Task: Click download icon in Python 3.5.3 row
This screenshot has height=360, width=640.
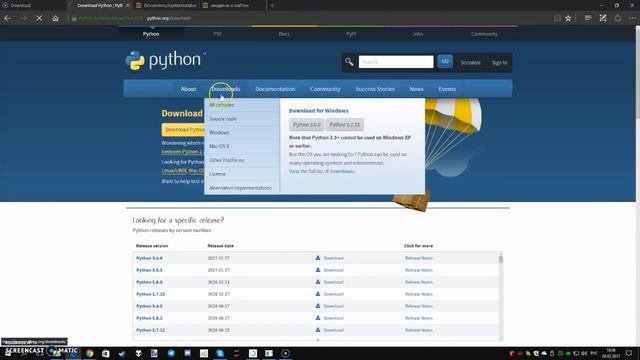Action: click(x=318, y=270)
